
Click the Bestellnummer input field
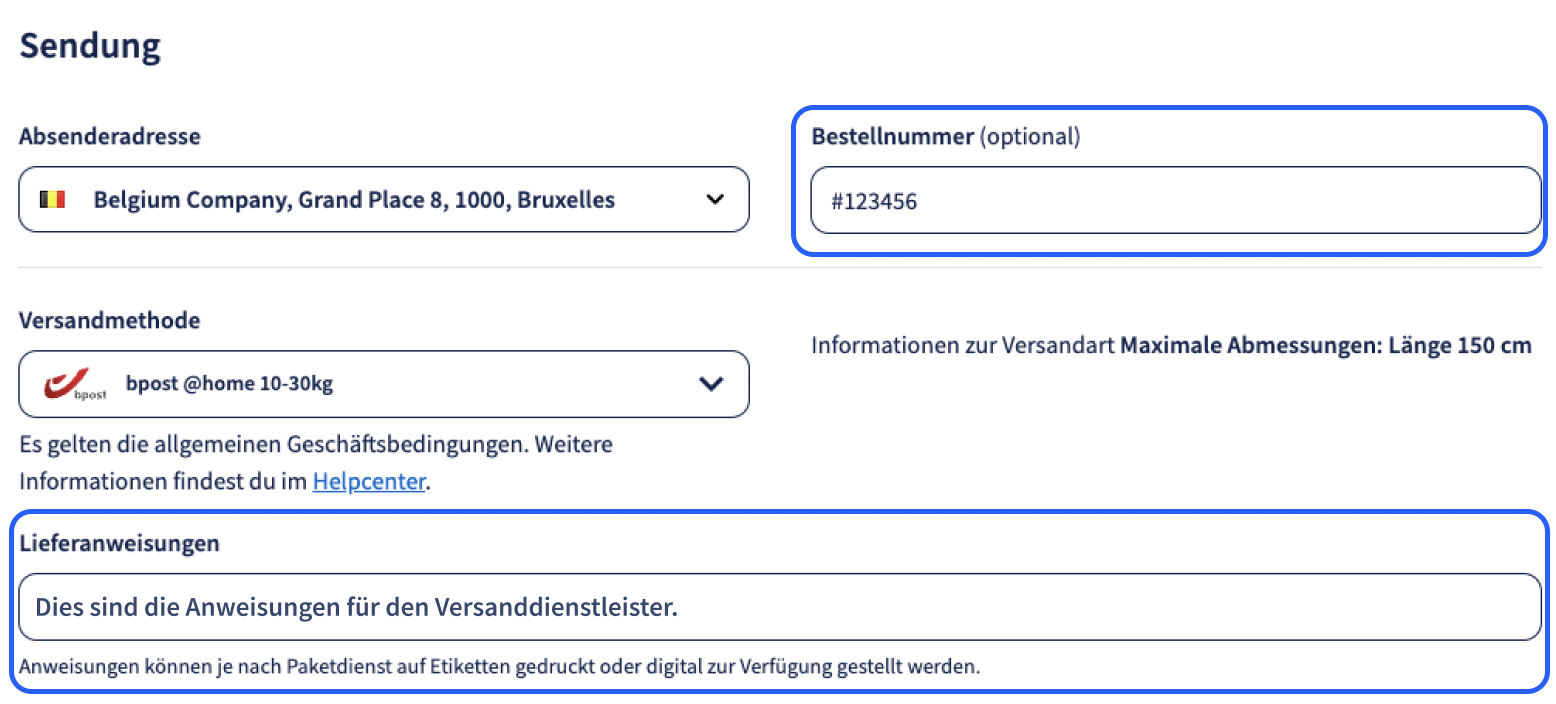point(1176,200)
